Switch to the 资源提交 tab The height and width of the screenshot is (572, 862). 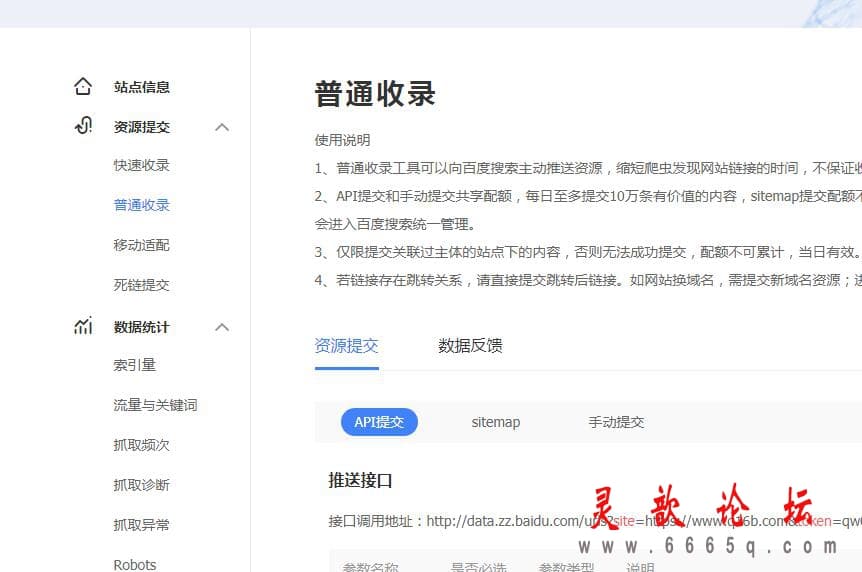(x=346, y=346)
